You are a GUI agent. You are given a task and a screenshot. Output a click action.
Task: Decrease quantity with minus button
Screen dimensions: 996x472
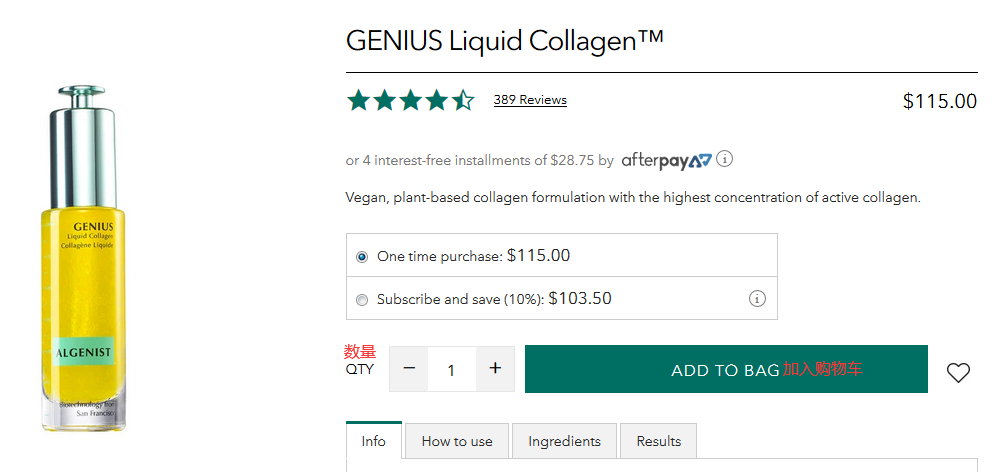(409, 369)
